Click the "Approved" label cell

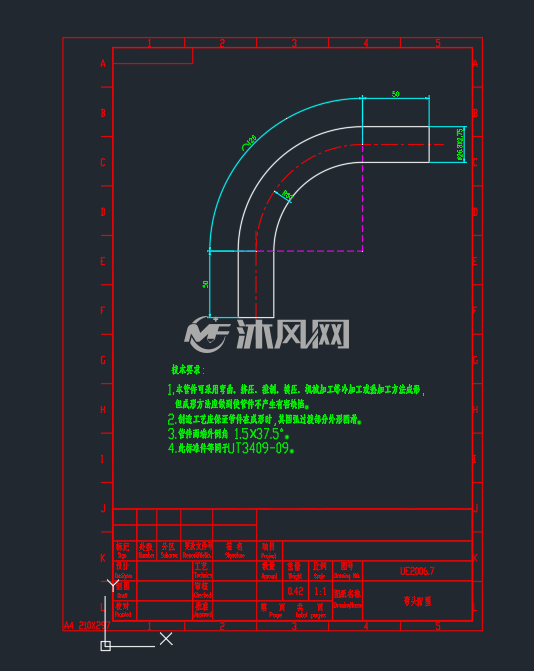pyautogui.click(x=203, y=610)
